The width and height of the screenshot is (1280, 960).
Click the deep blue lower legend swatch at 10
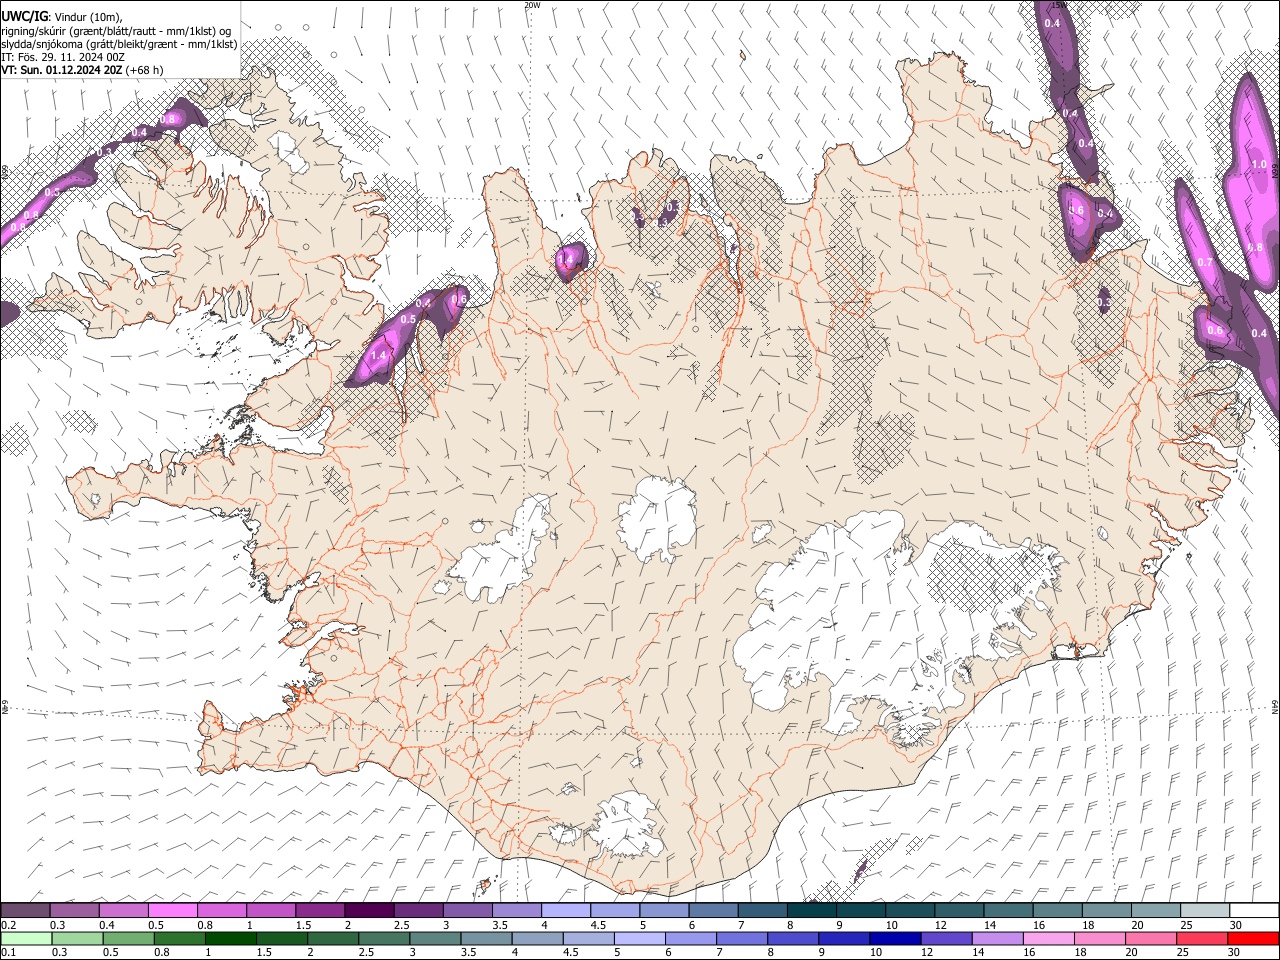click(x=894, y=938)
